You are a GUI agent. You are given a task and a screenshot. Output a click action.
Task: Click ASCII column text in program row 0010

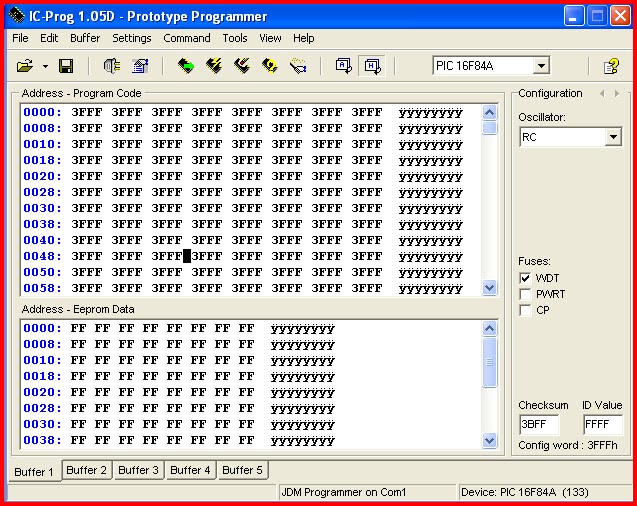tap(431, 145)
